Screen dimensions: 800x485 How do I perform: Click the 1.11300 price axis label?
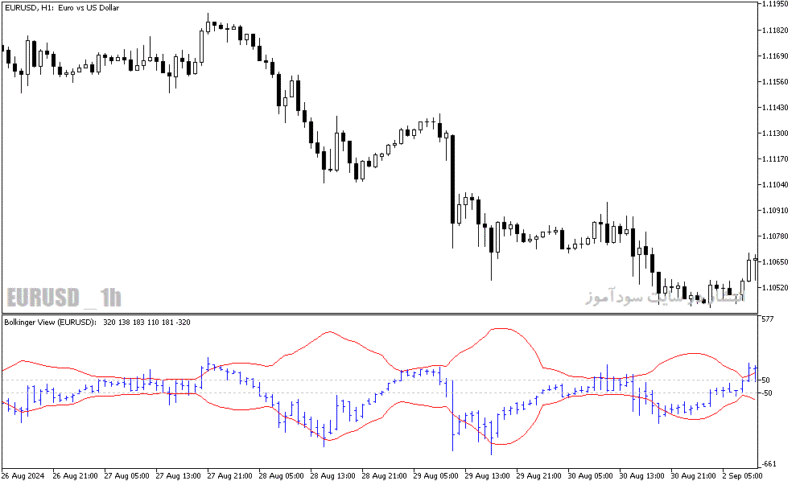click(774, 133)
